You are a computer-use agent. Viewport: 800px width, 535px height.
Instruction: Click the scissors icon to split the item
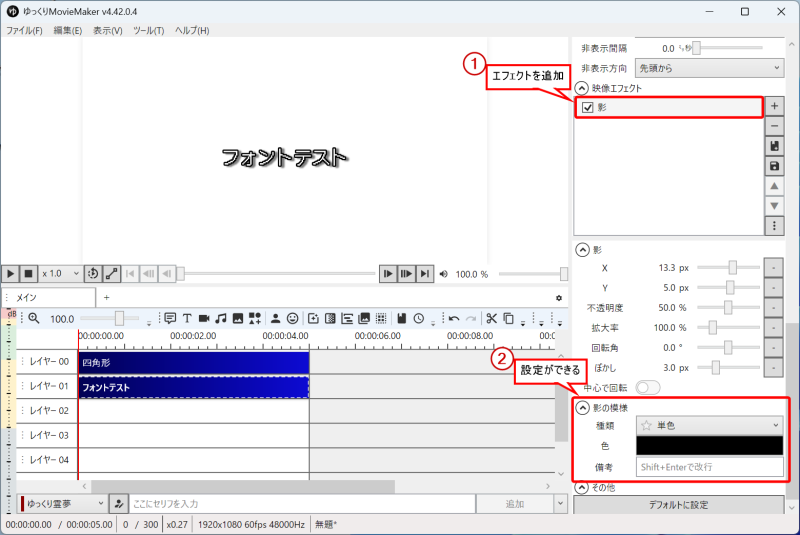[x=492, y=318]
